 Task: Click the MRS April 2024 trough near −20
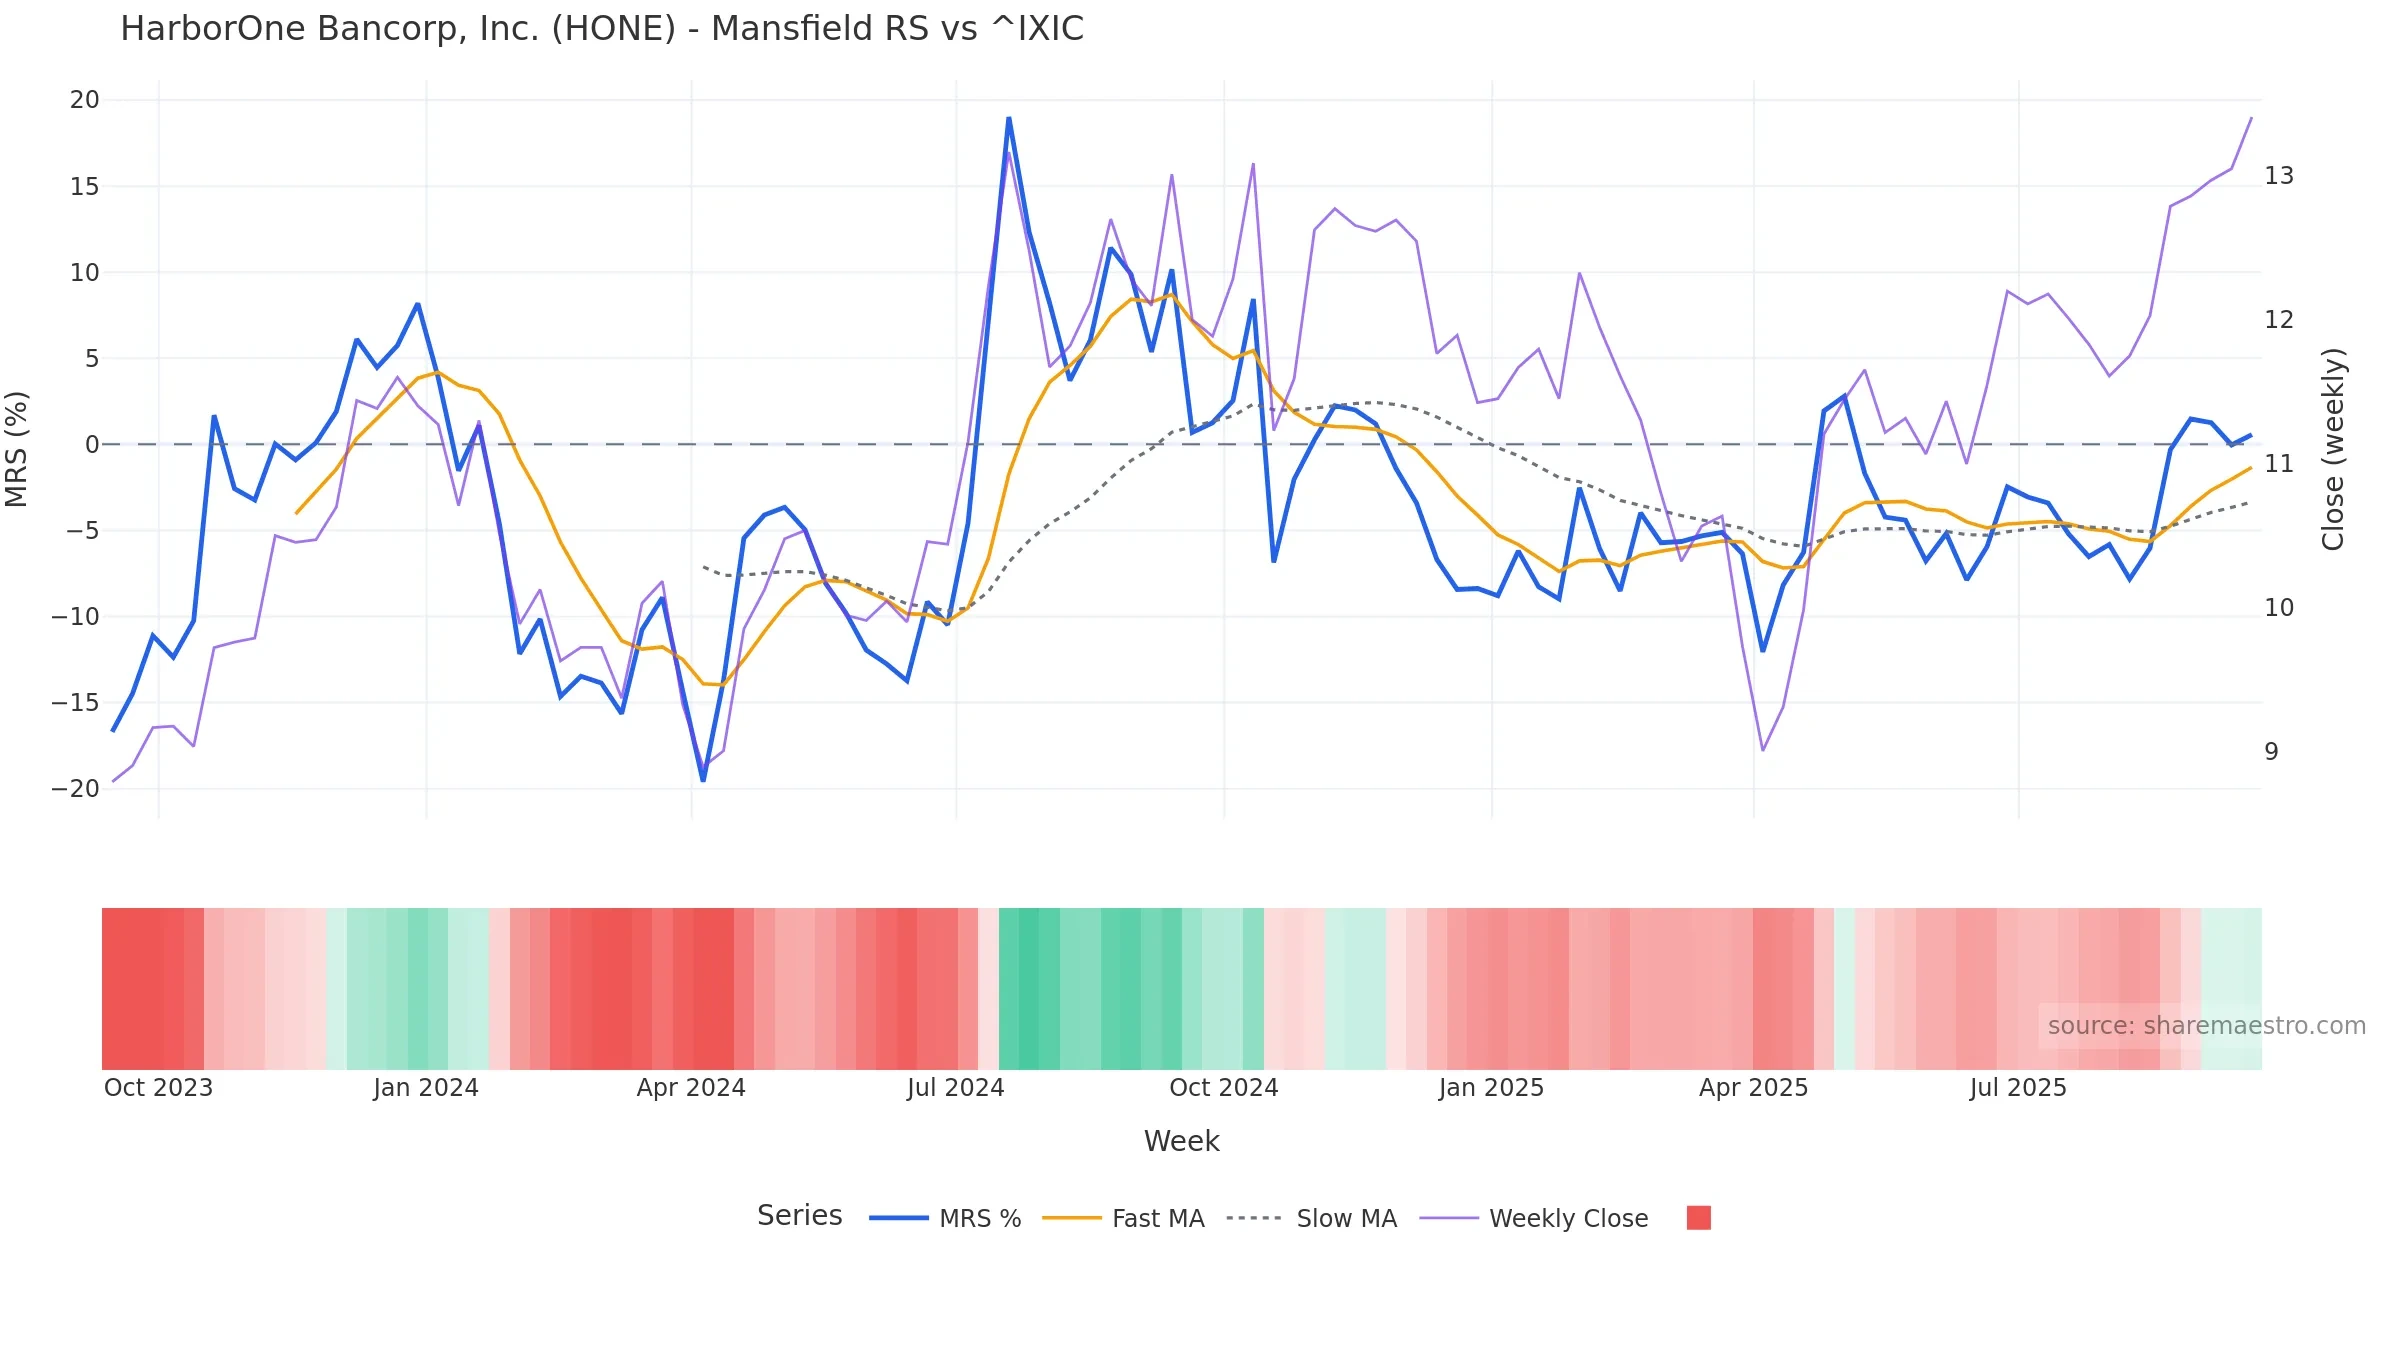tap(703, 780)
